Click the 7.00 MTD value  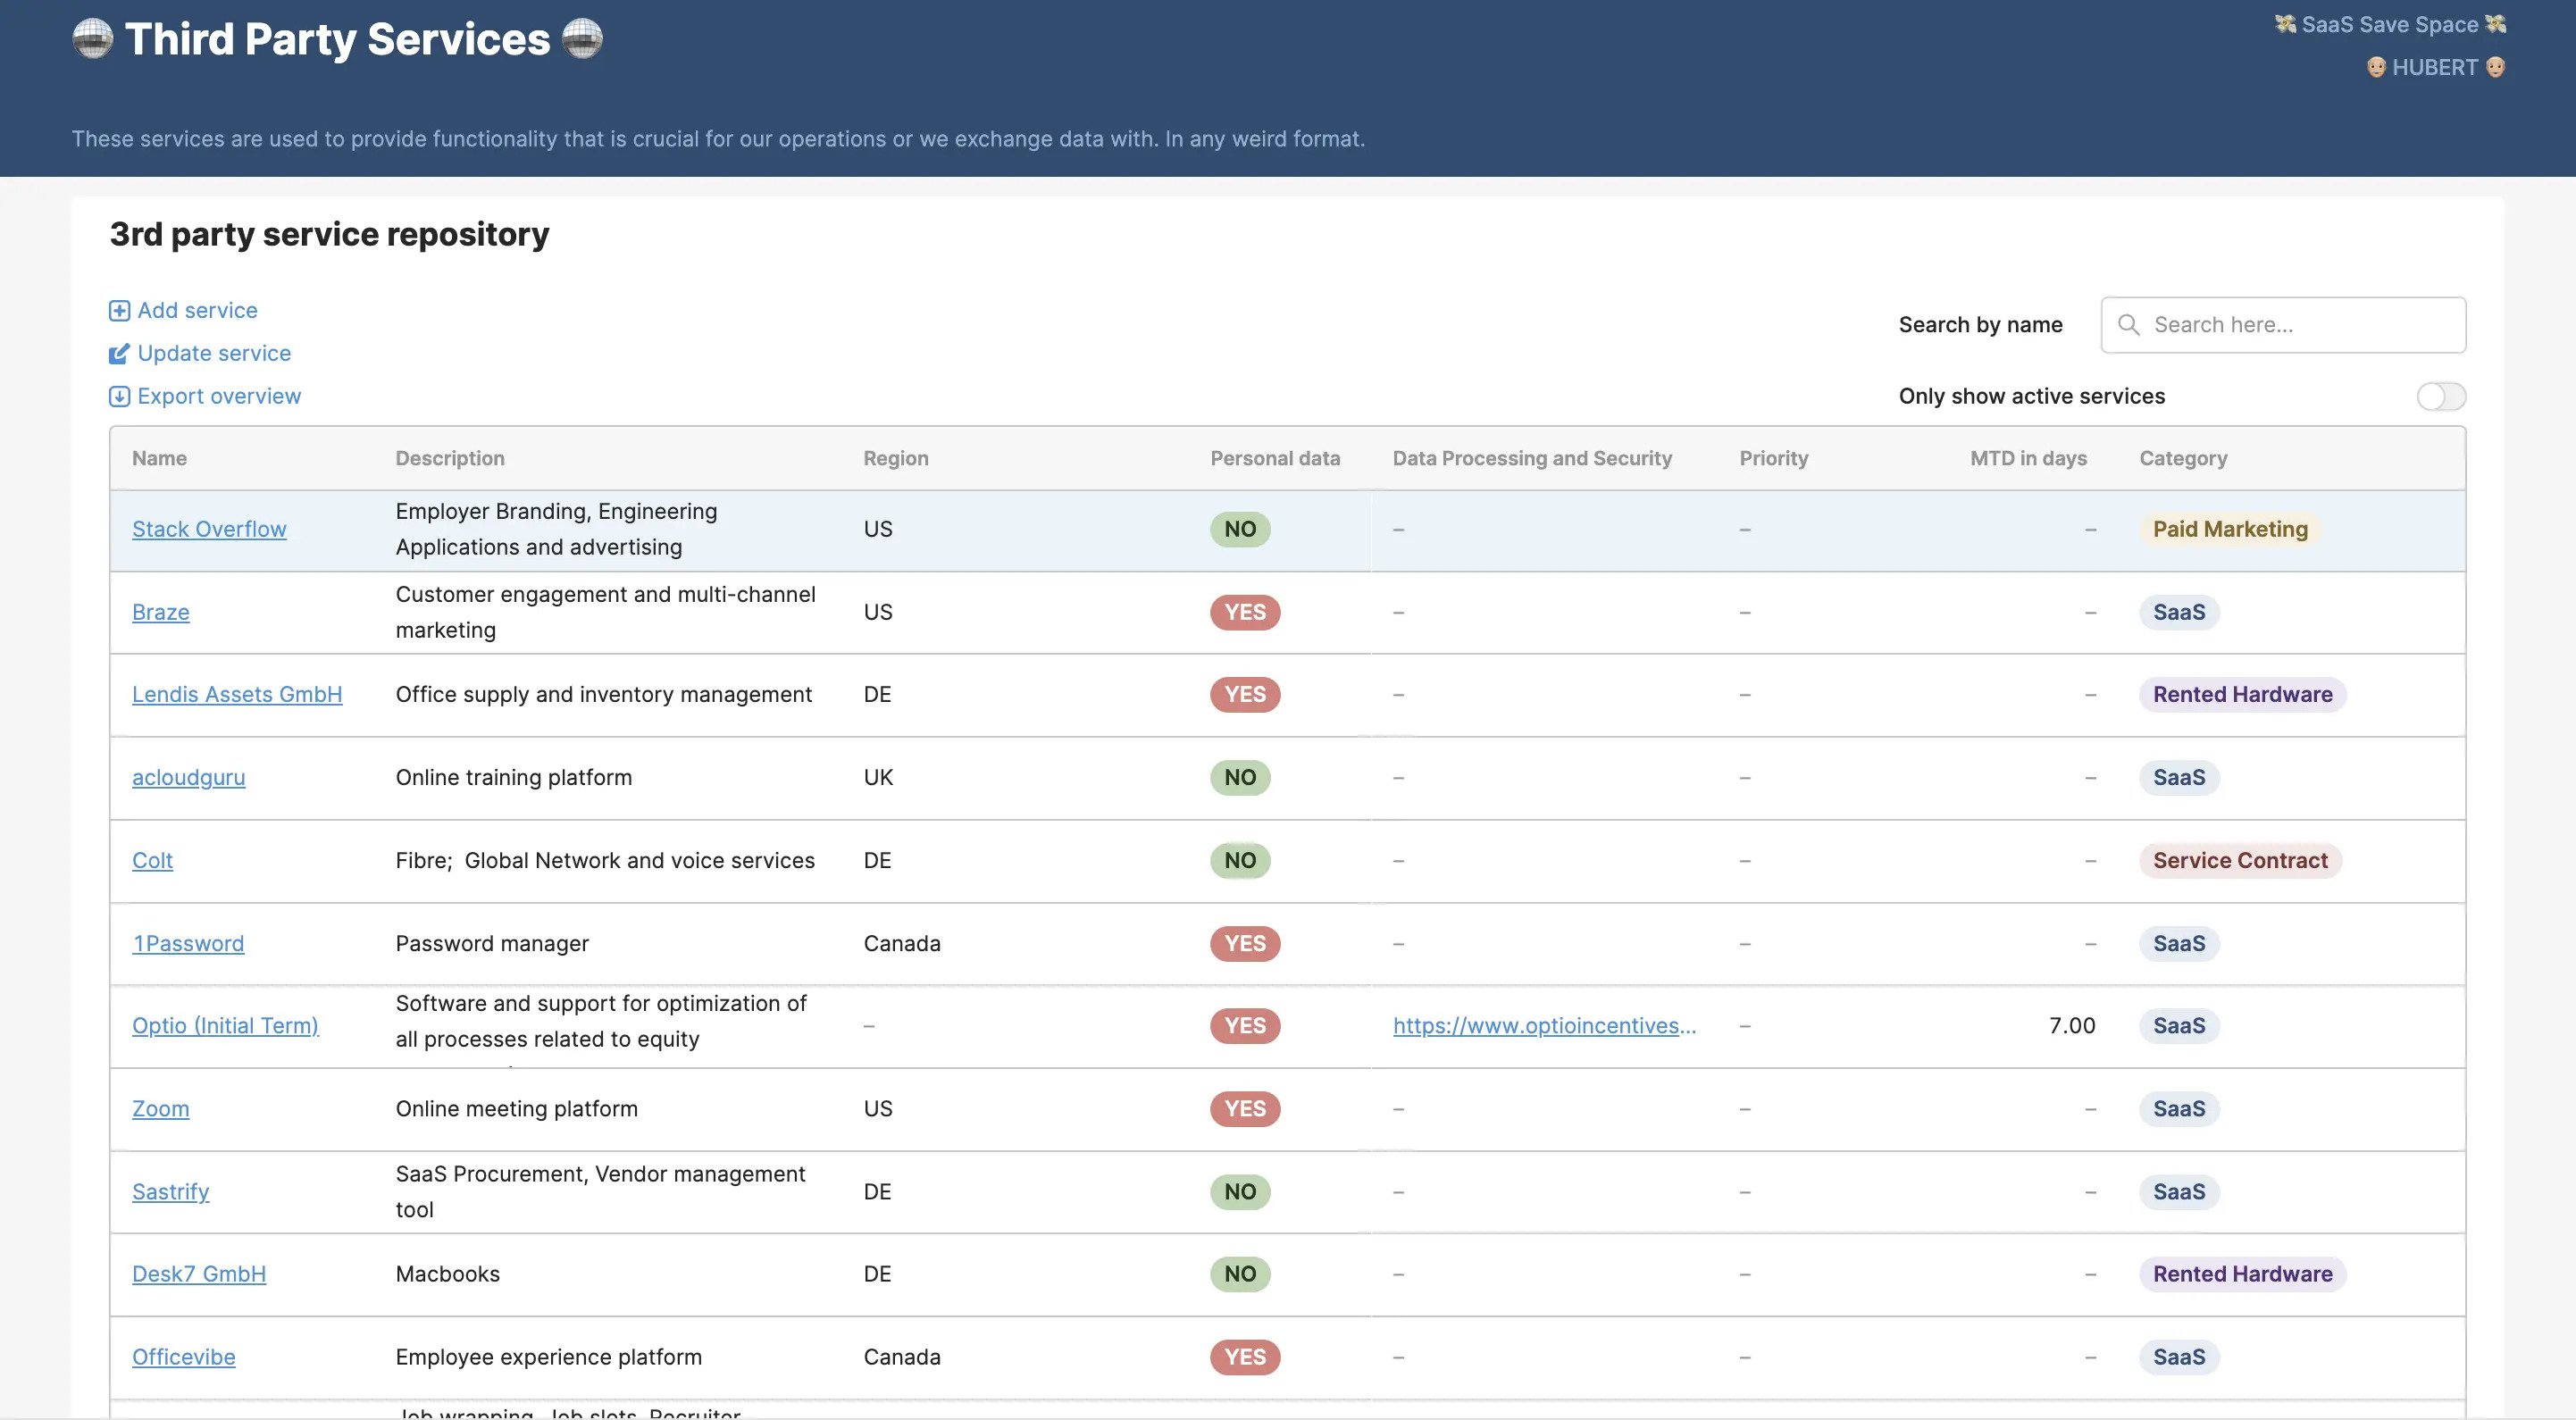point(2072,1026)
